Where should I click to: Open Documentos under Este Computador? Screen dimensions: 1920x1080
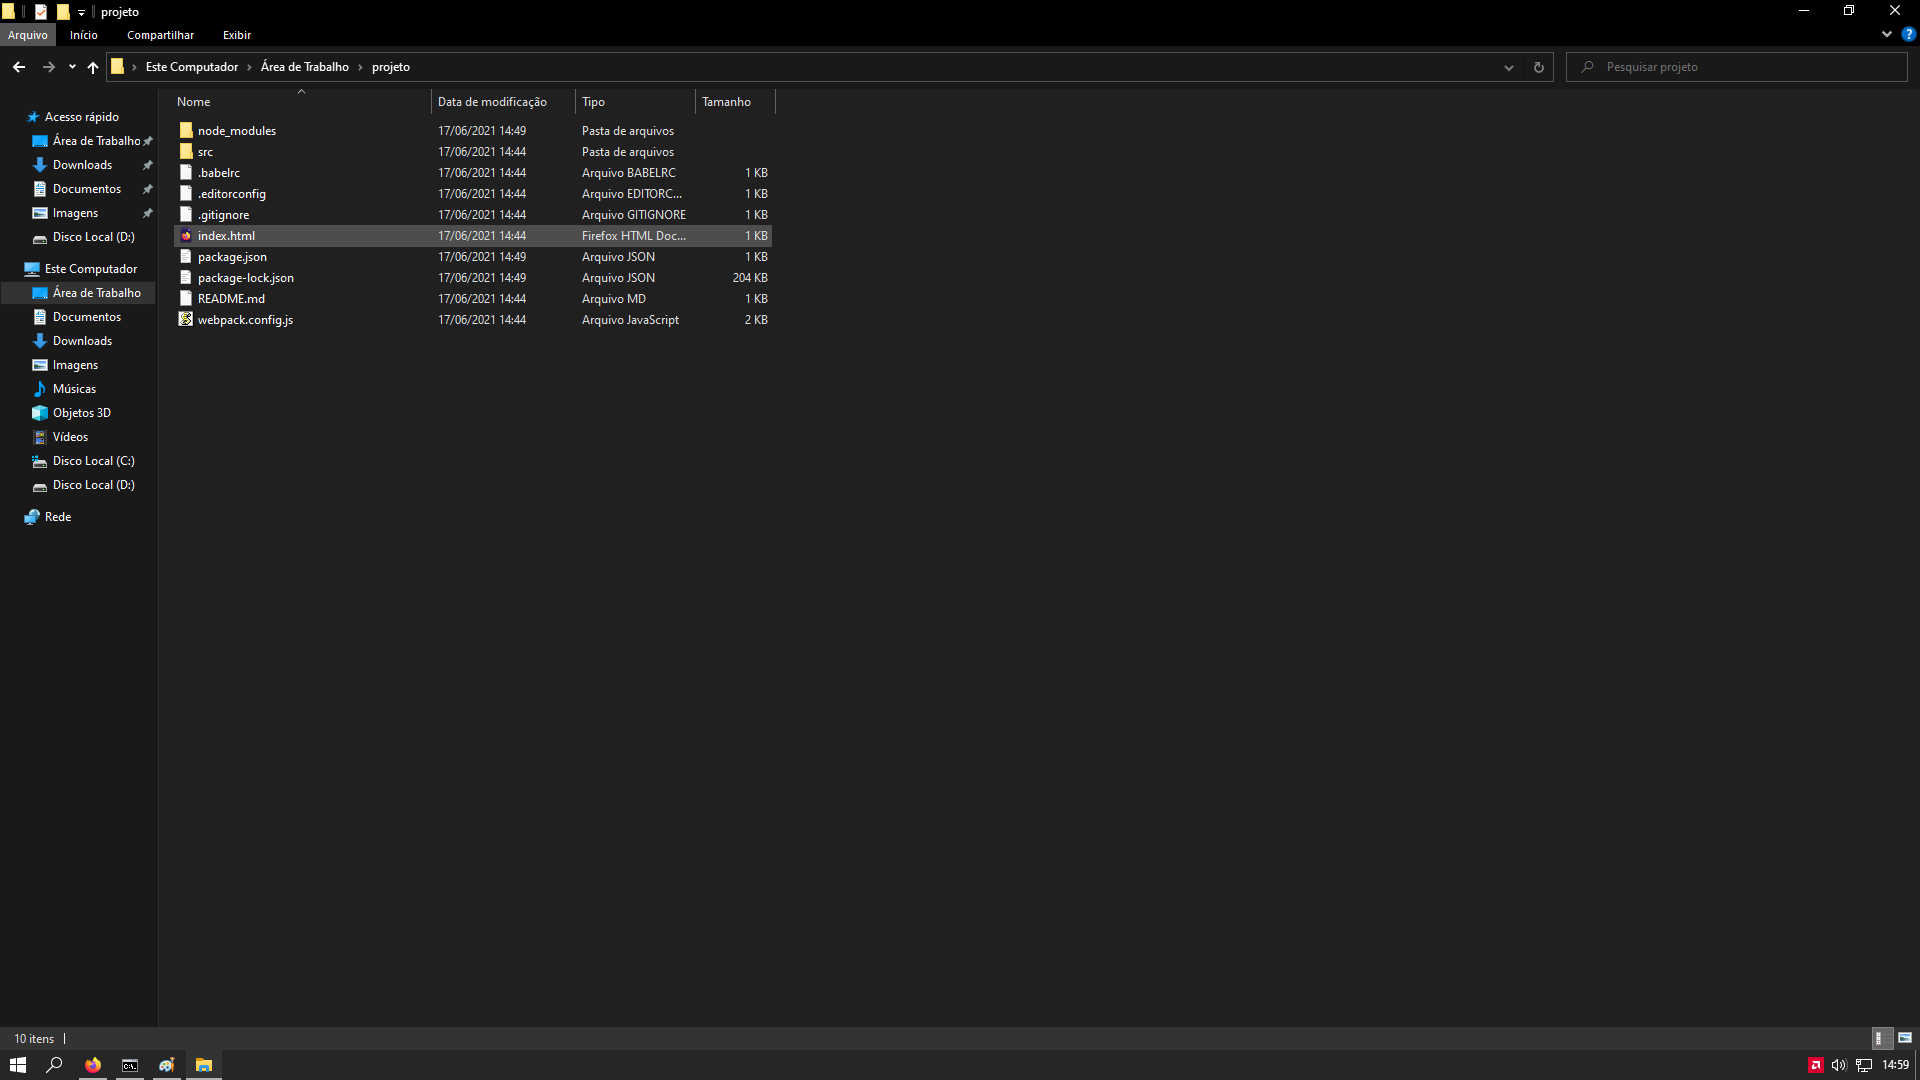click(87, 317)
